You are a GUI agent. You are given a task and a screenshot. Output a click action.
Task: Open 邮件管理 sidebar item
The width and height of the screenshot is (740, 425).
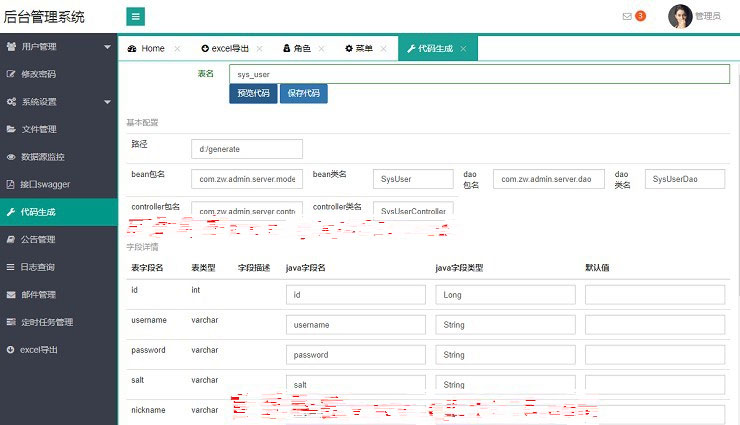(38, 295)
